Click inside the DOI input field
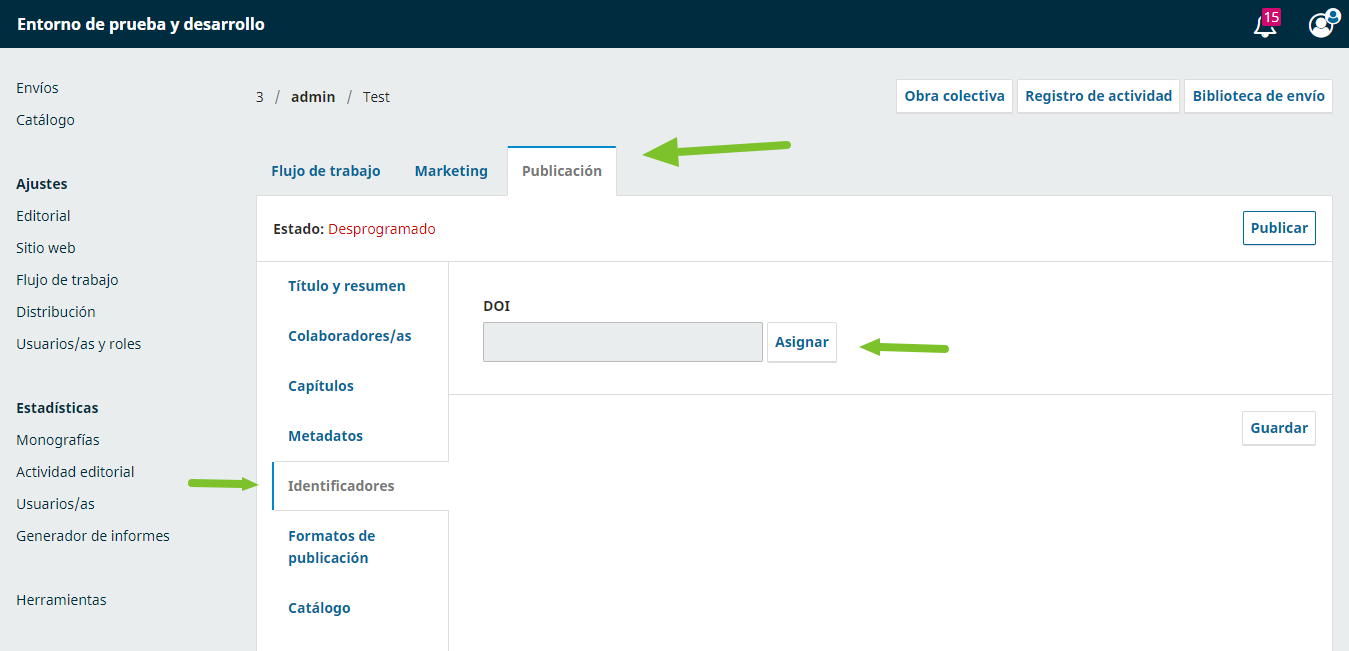Image resolution: width=1349 pixels, height=651 pixels. click(622, 342)
